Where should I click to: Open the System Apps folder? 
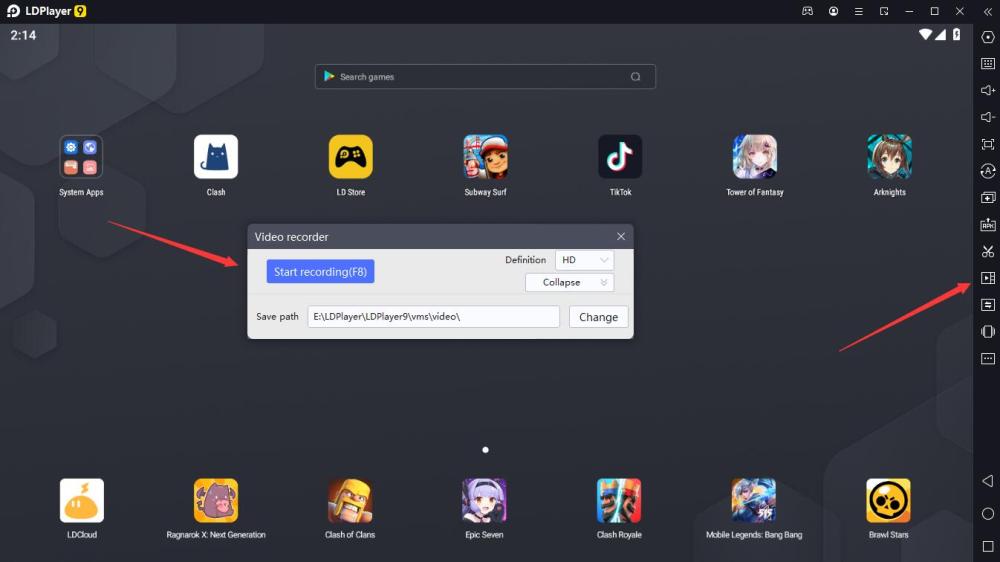coord(81,157)
